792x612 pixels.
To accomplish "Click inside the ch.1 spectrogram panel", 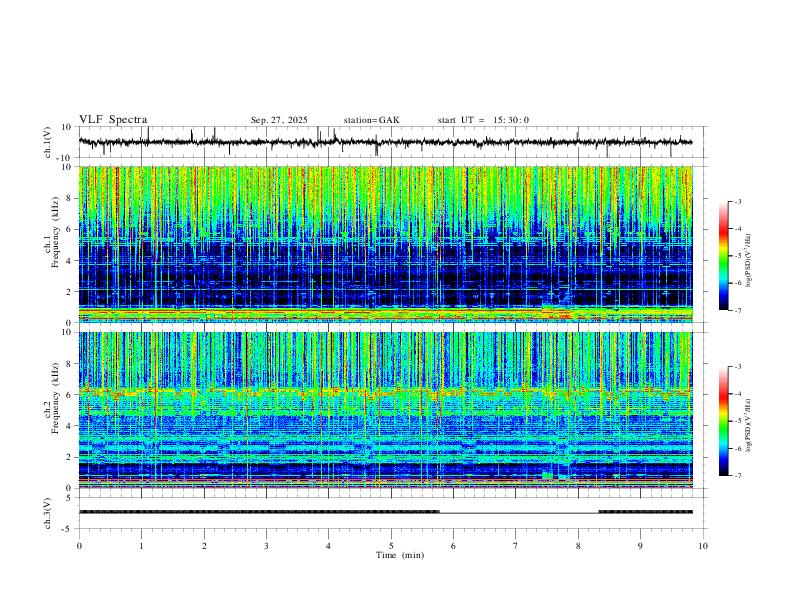I will click(x=386, y=244).
